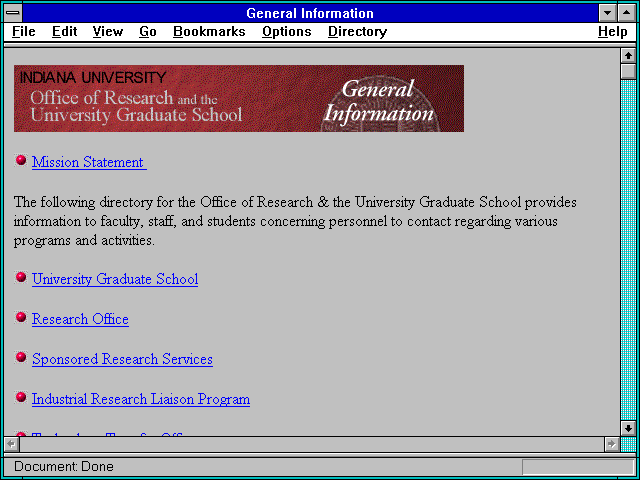The image size is (640, 480).
Task: Follow the Mission Statement link
Action: (x=89, y=162)
